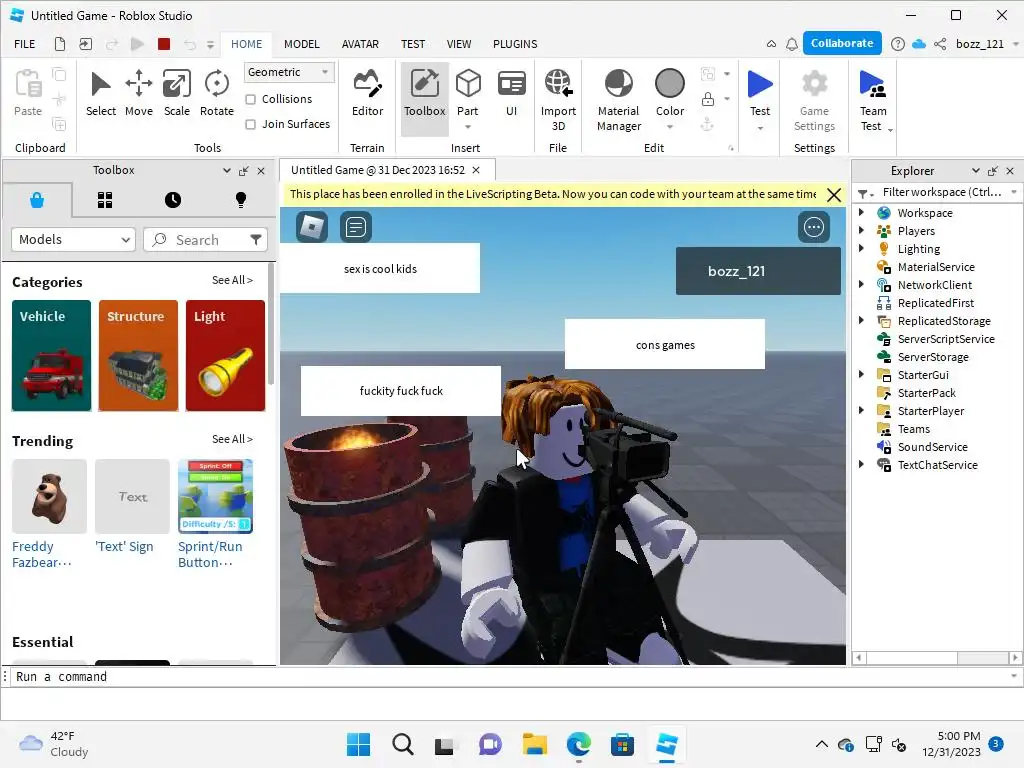
Task: Expand the TextChatService node
Action: coord(861,464)
